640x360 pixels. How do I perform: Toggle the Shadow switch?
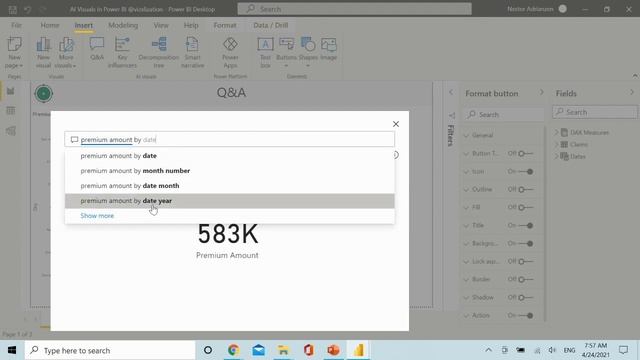click(x=526, y=297)
